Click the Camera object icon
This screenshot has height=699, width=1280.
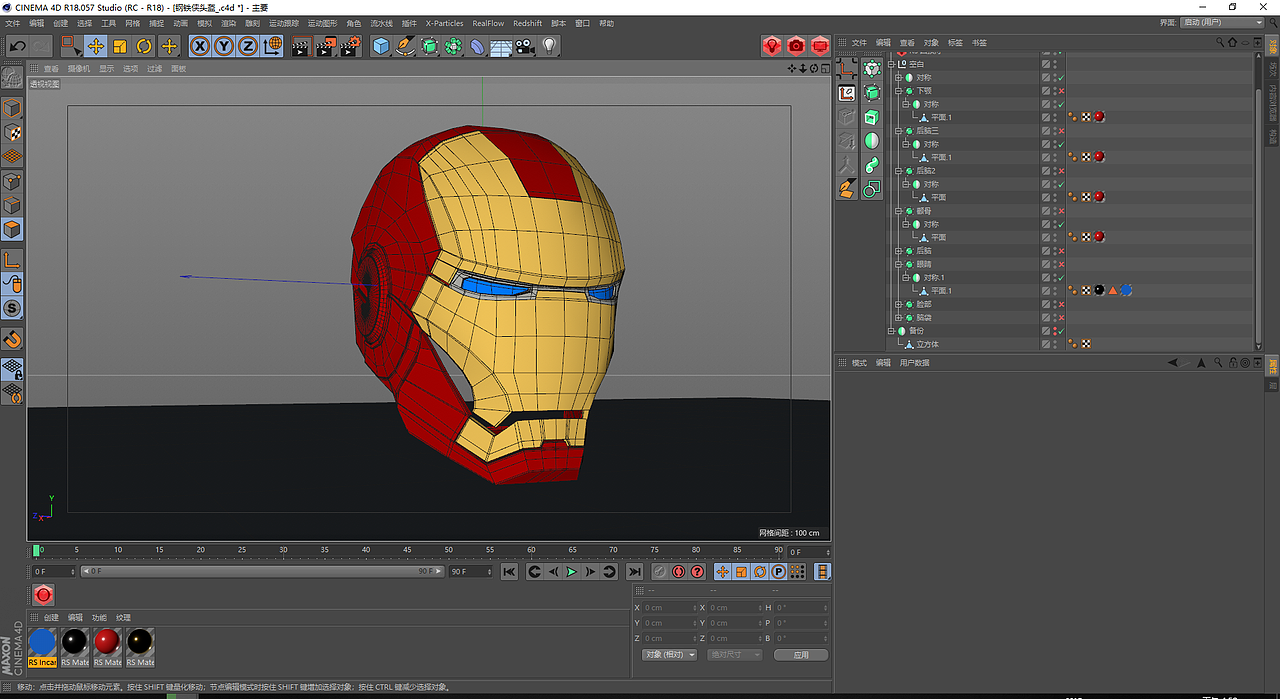pos(525,46)
